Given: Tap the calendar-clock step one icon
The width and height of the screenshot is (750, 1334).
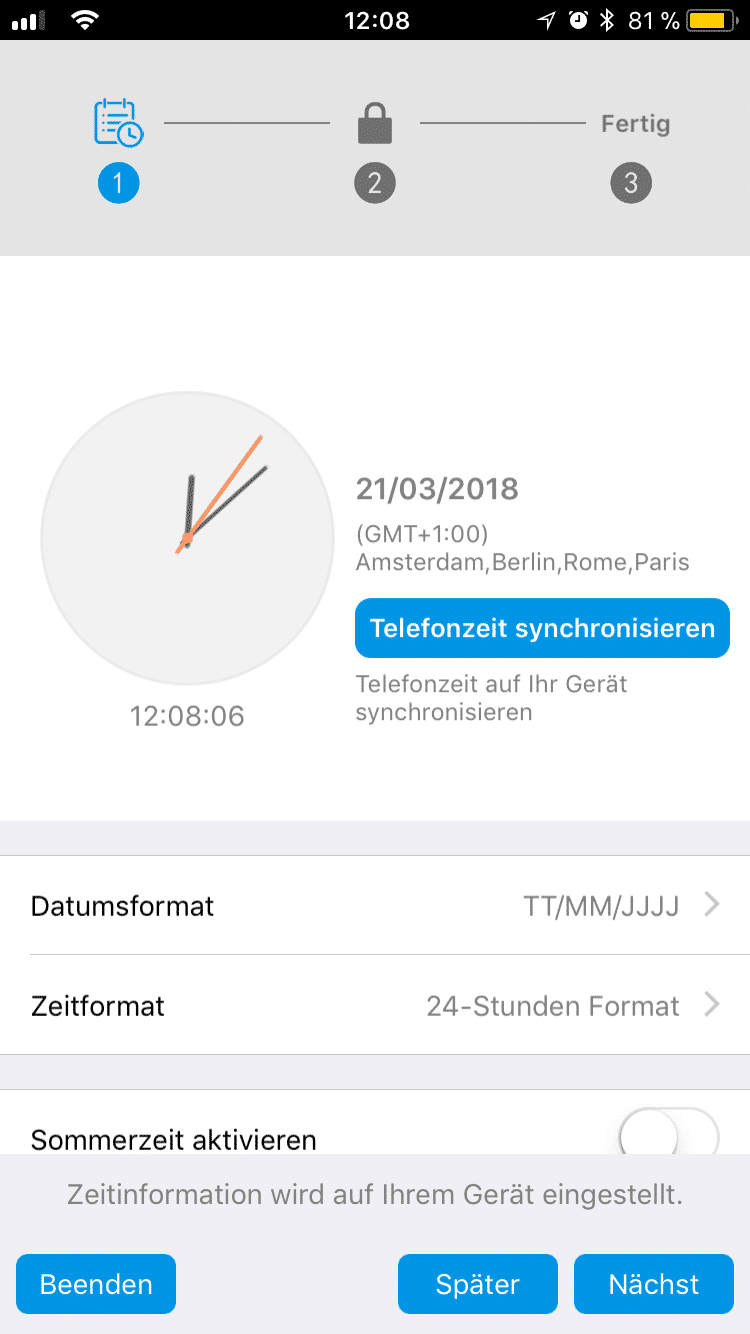Looking at the screenshot, I should [x=118, y=123].
